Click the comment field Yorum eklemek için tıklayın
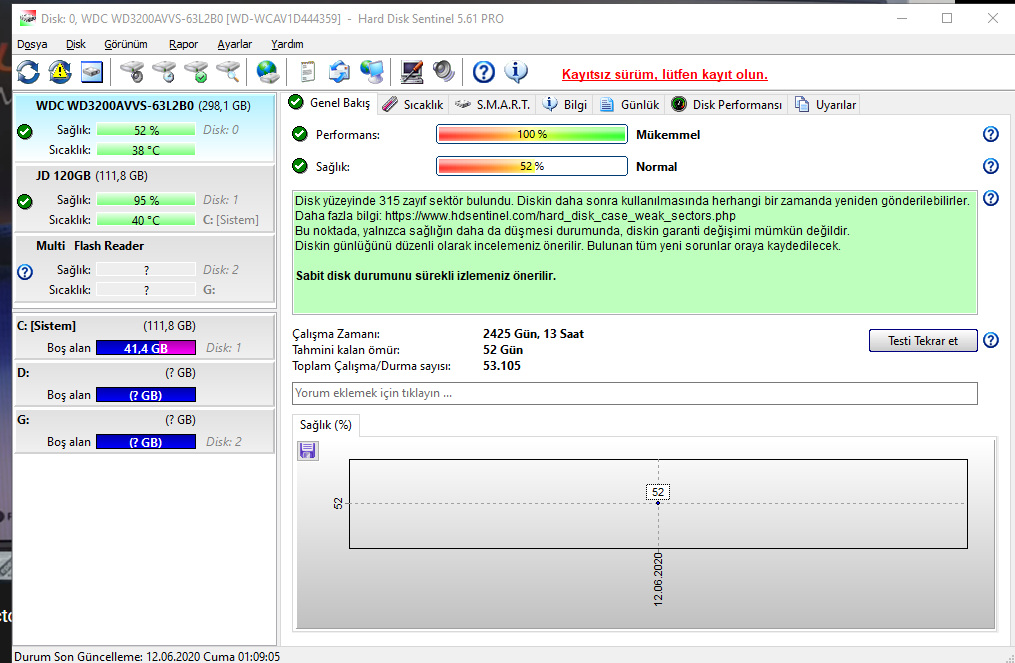 (x=634, y=393)
